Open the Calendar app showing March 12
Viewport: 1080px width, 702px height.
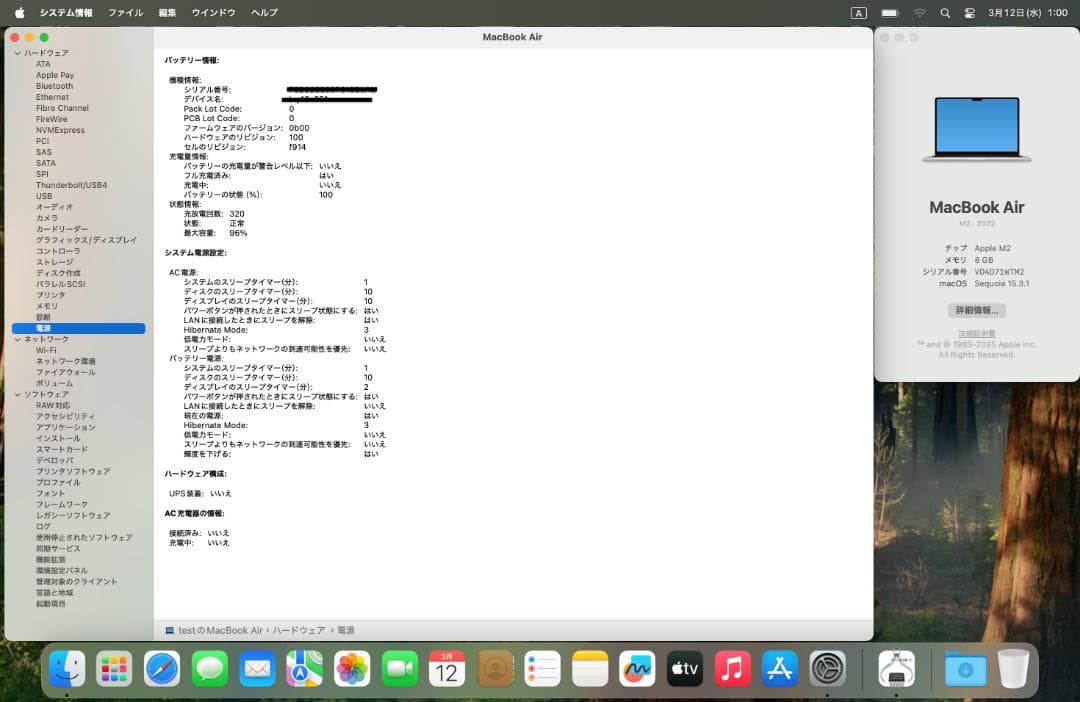pyautogui.click(x=446, y=669)
